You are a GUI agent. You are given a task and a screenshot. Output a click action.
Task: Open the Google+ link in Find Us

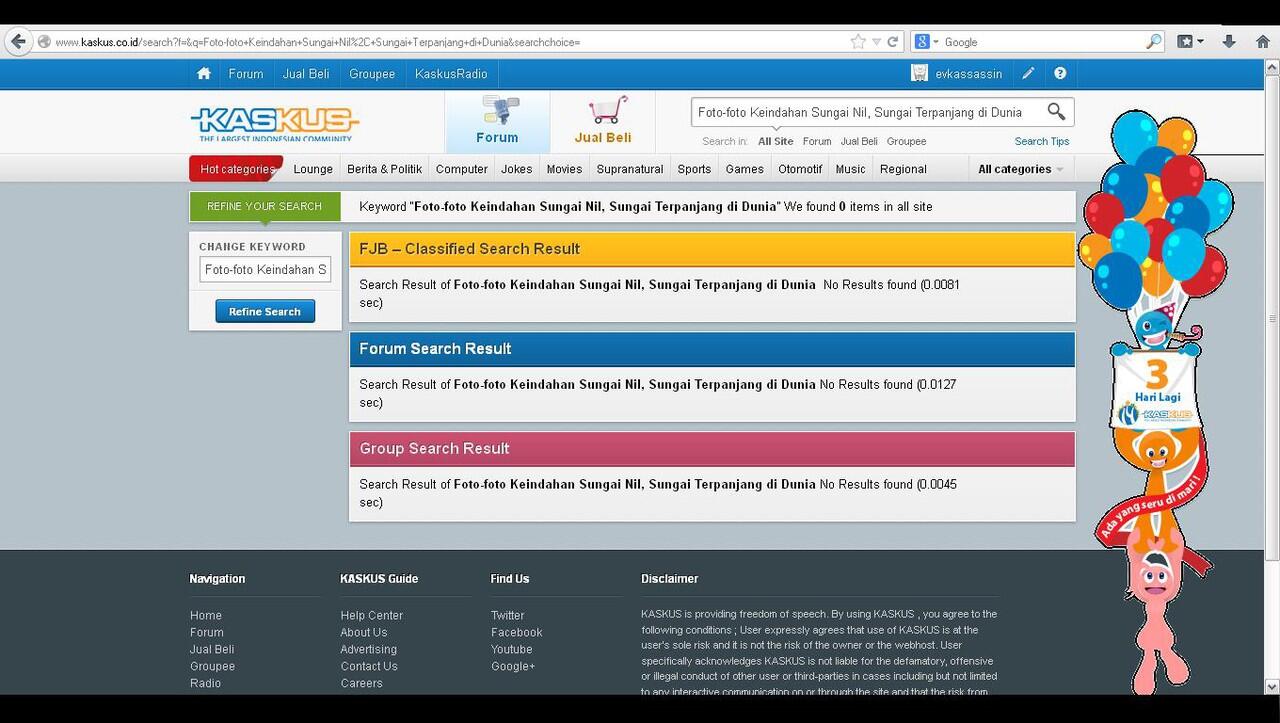coord(513,667)
